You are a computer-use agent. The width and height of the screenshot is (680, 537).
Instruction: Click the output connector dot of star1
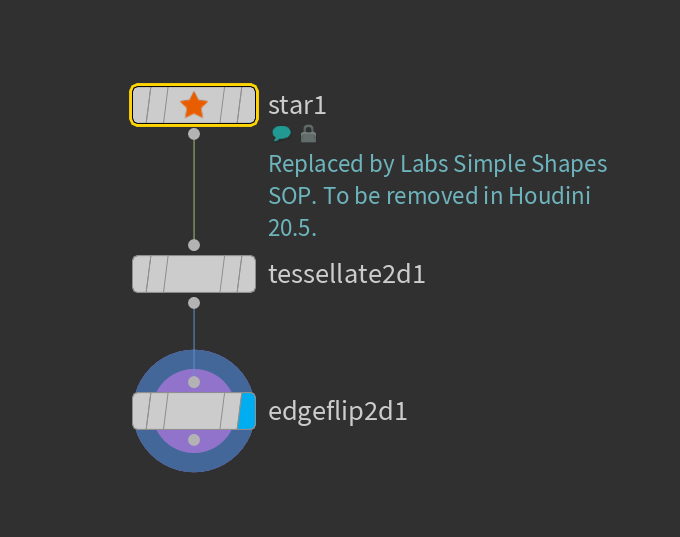194,133
